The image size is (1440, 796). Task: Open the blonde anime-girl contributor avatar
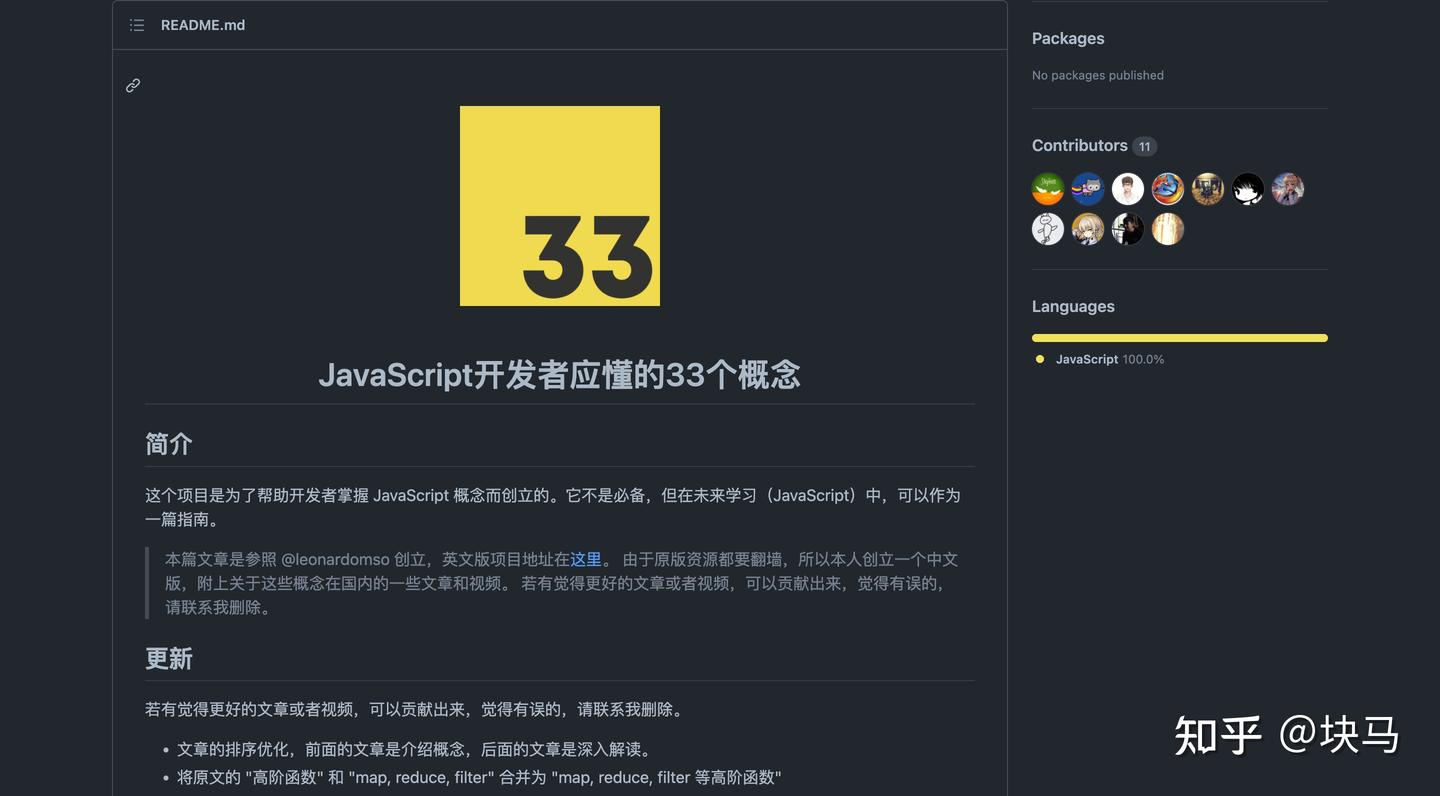click(1087, 228)
